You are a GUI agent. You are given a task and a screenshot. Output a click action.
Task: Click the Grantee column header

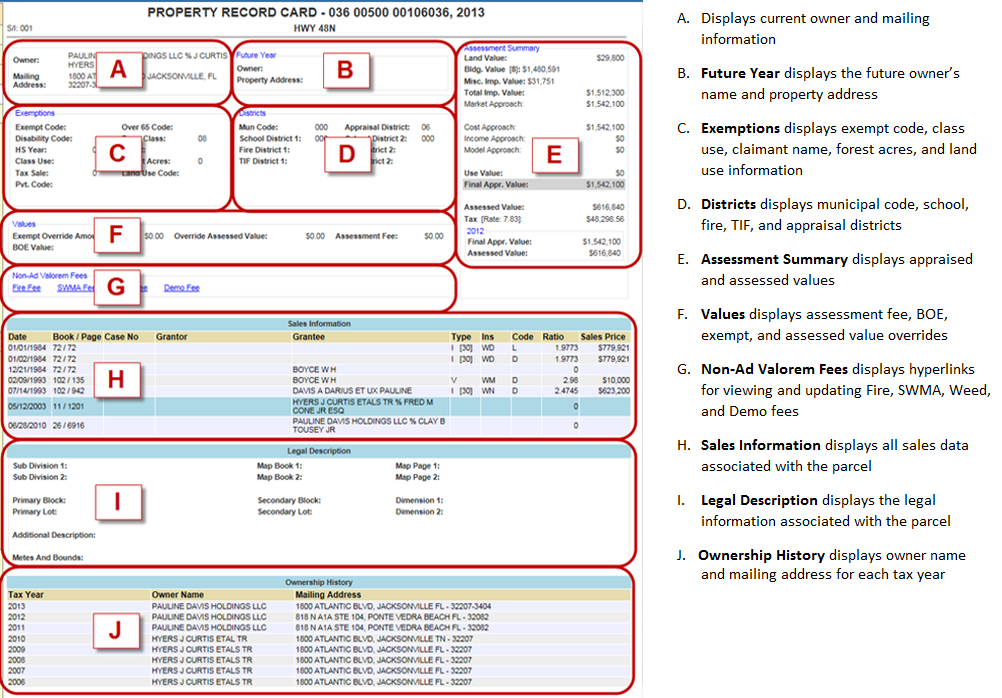[309, 337]
